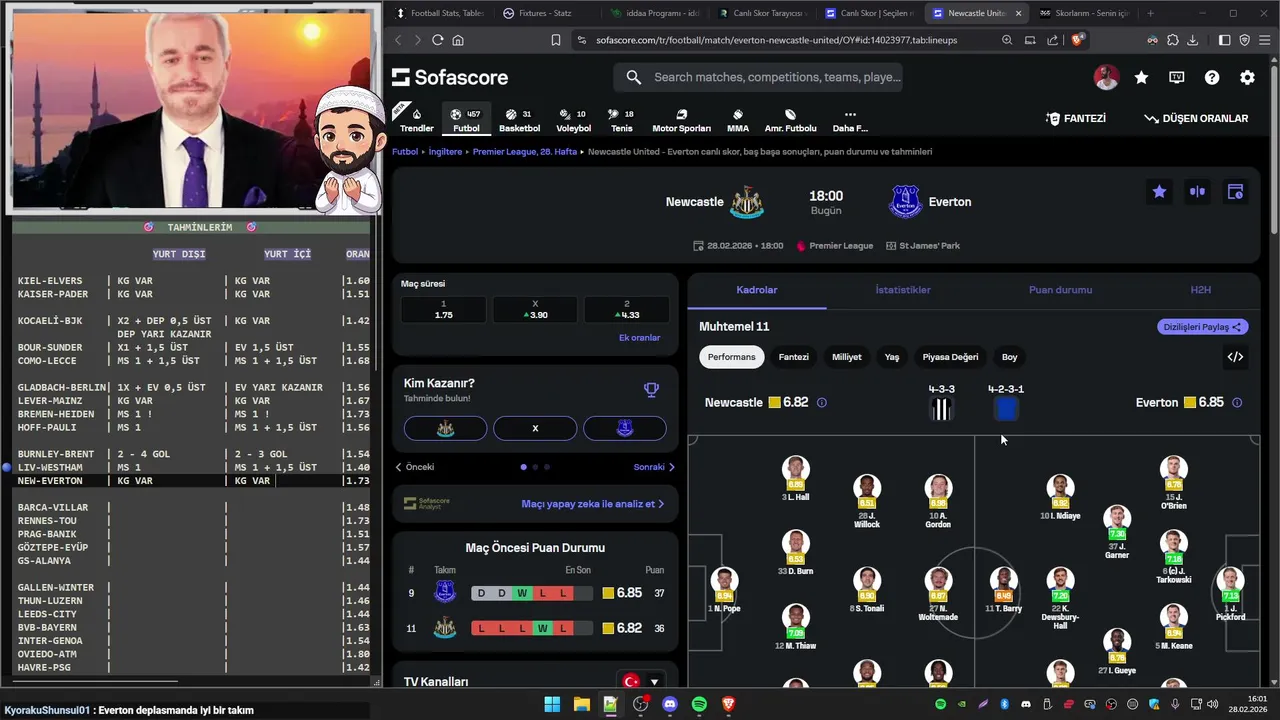
Task: Click the Sofascore logo
Action: (x=450, y=77)
